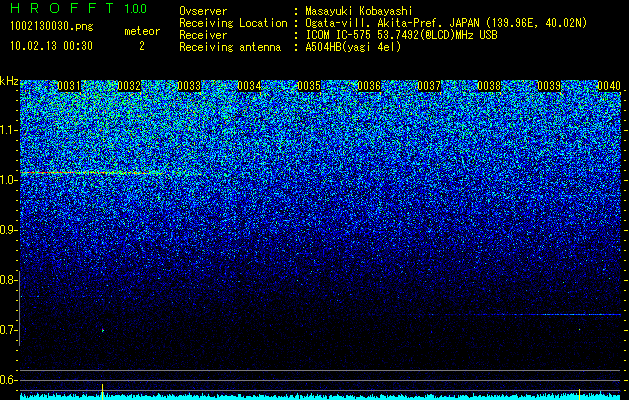The image size is (629, 400).
Task: Select the file name 1002130030.png
Action: point(52,27)
